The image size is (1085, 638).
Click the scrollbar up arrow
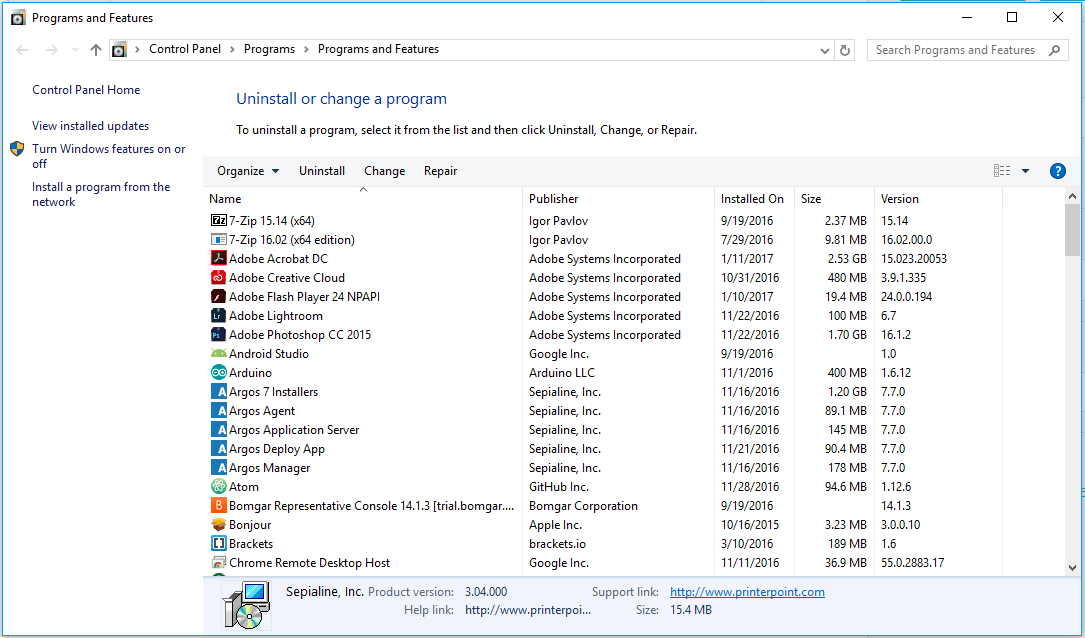pos(1072,197)
